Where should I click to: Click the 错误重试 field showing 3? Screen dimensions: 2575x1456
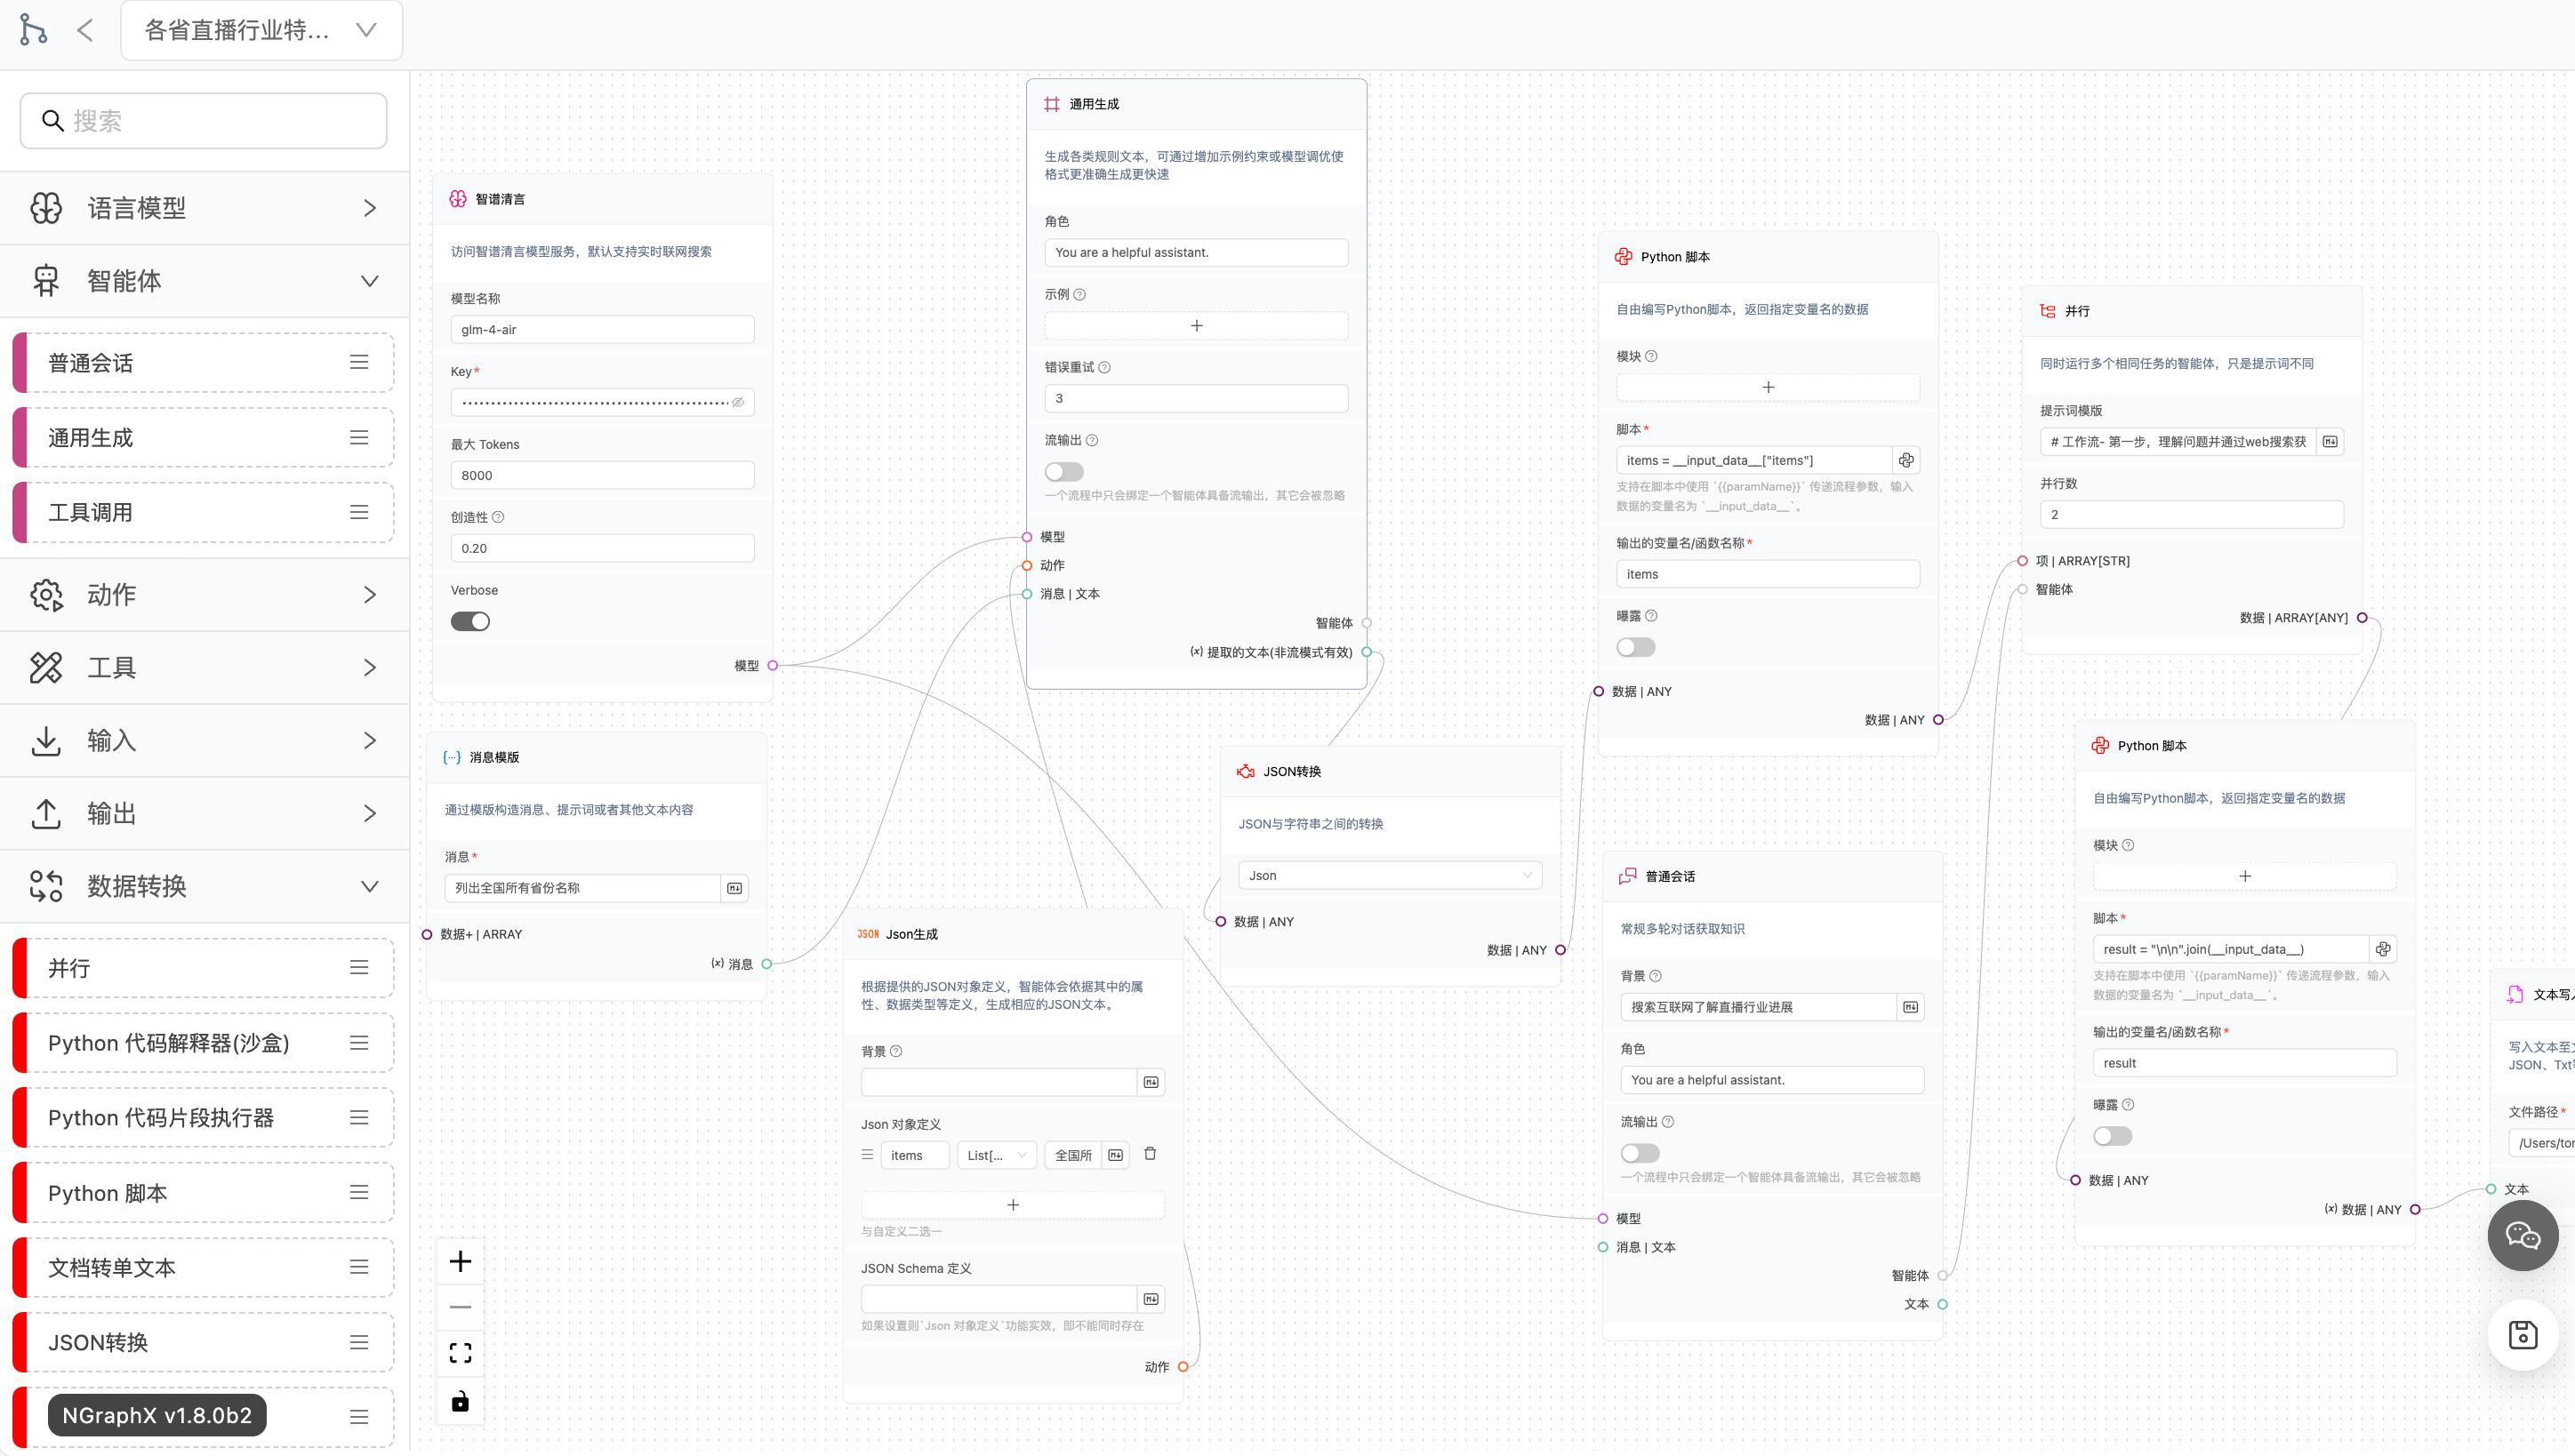tap(1196, 398)
